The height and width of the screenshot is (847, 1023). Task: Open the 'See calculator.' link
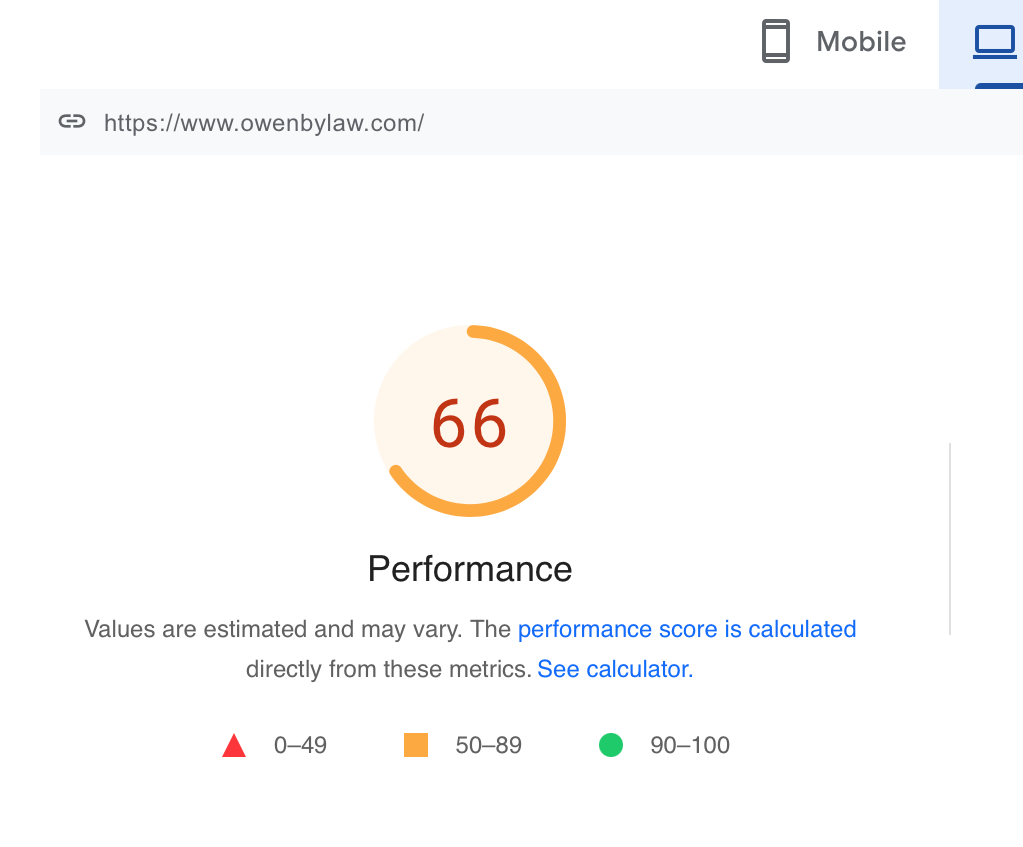click(615, 669)
